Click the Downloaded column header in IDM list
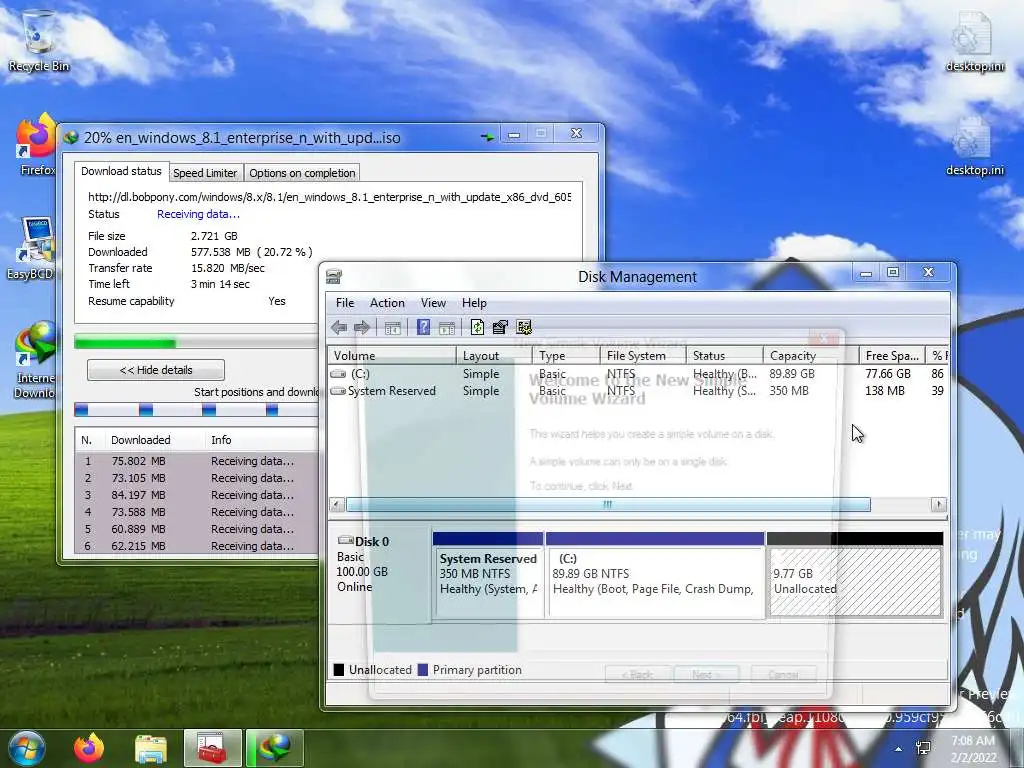Image resolution: width=1024 pixels, height=768 pixels. click(154, 440)
